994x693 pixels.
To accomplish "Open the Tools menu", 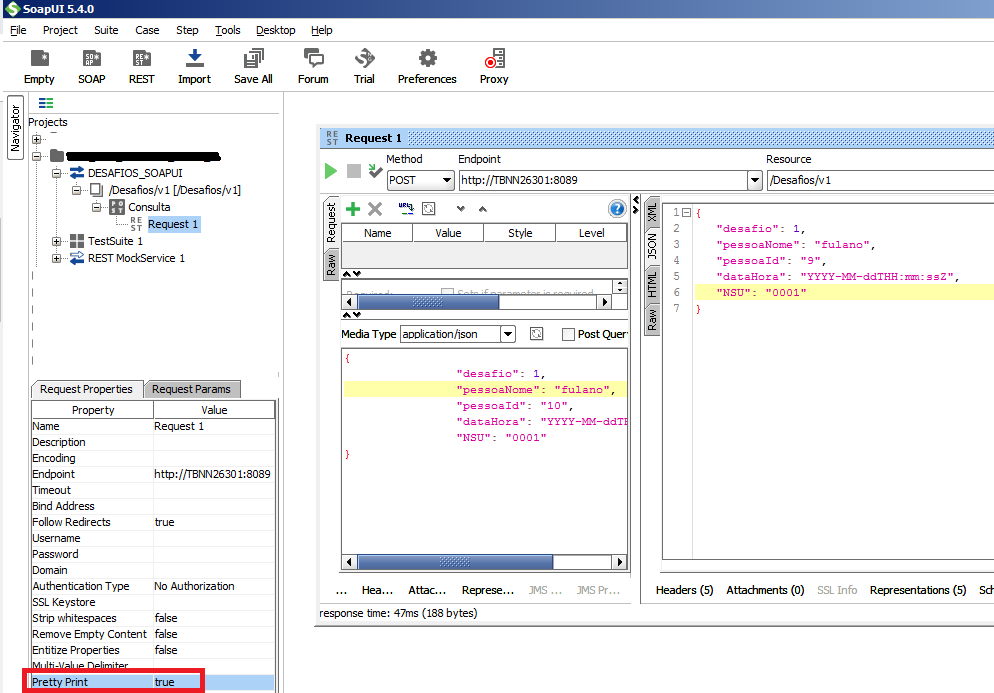I will [x=228, y=30].
